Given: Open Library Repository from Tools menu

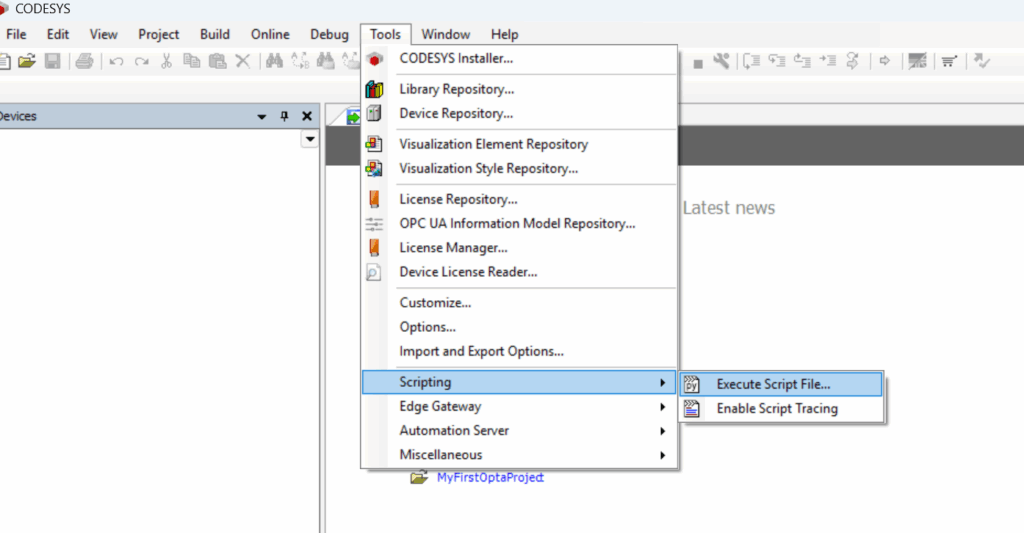Looking at the screenshot, I should tap(456, 89).
